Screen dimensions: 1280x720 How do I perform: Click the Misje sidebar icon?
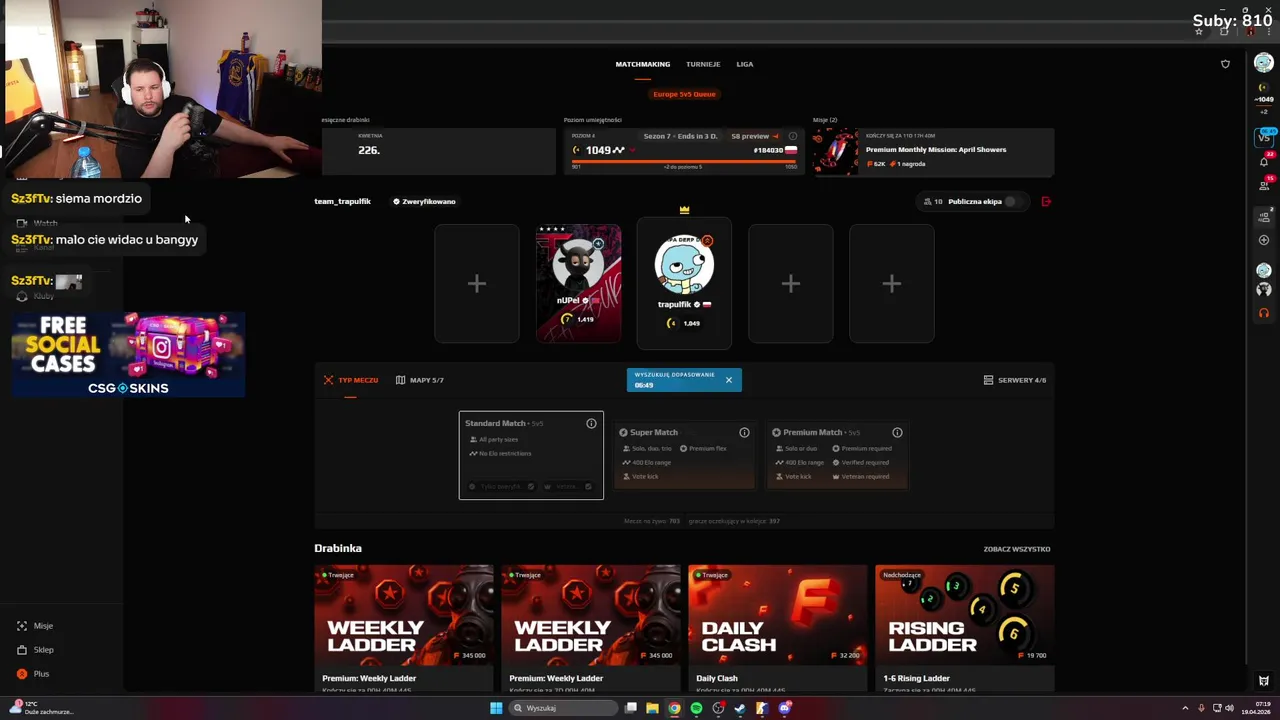[x=22, y=626]
